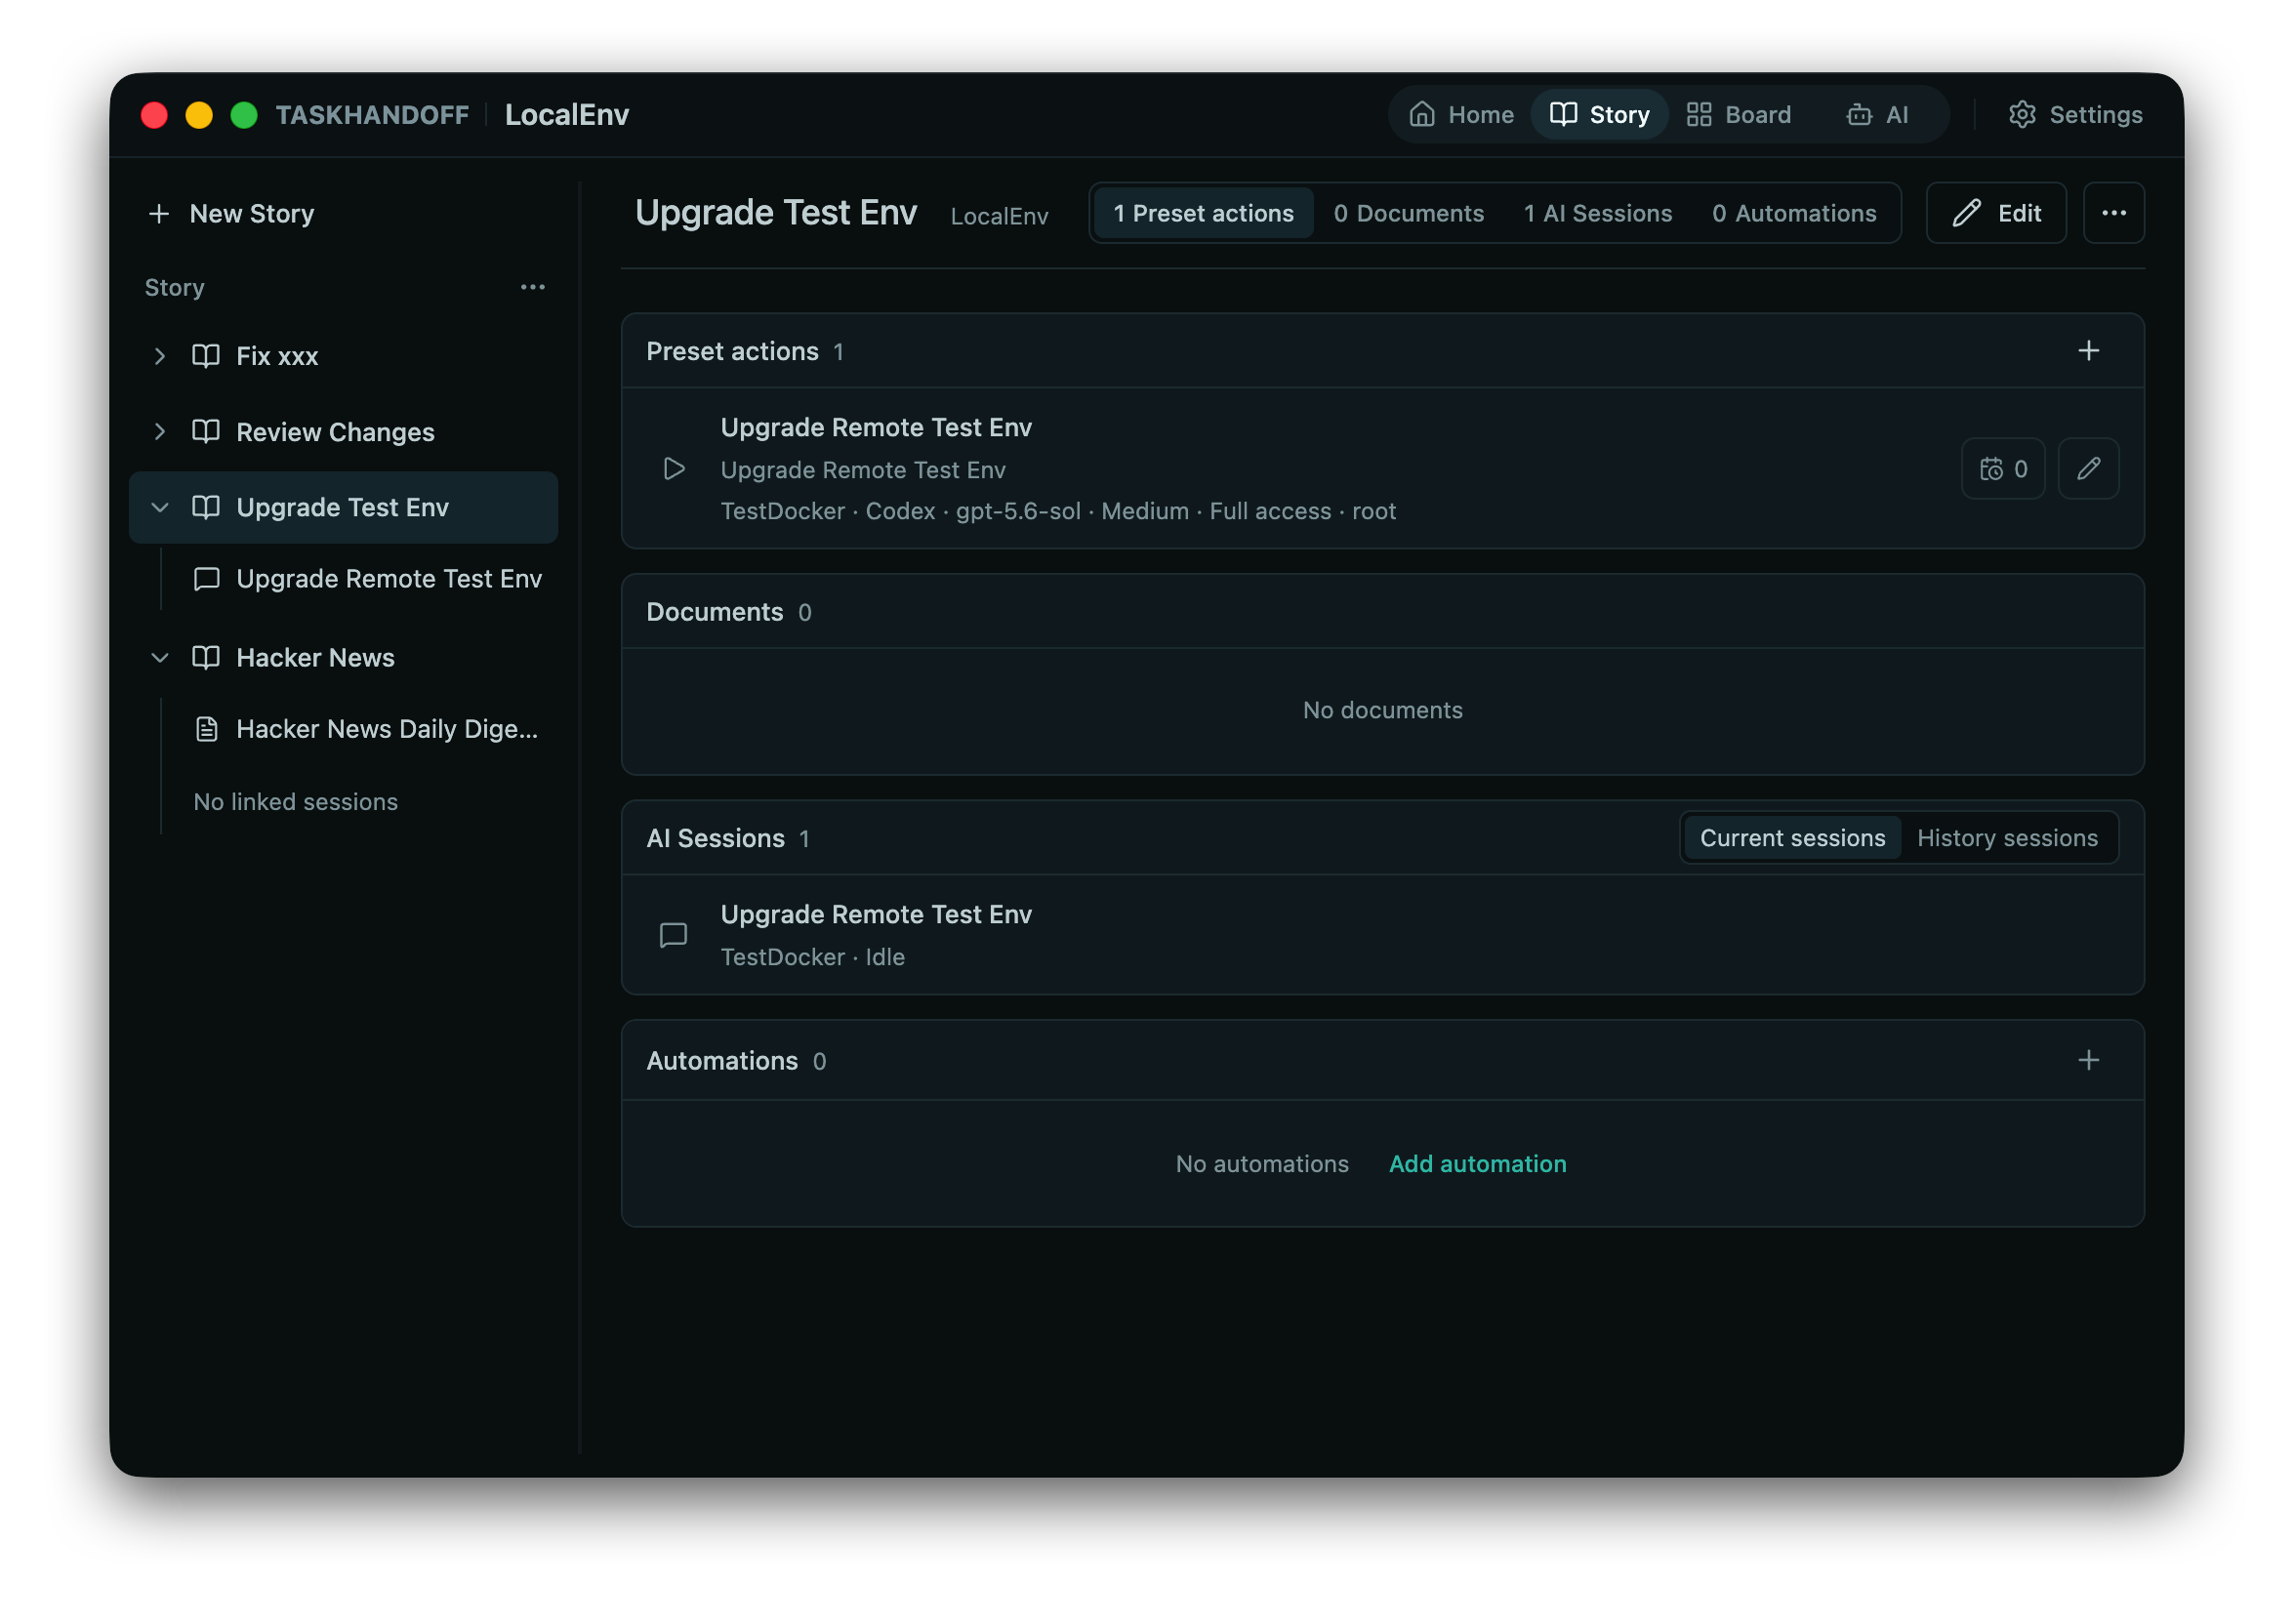Add an automation using the plus icon
2294x1624 pixels.
click(2087, 1059)
